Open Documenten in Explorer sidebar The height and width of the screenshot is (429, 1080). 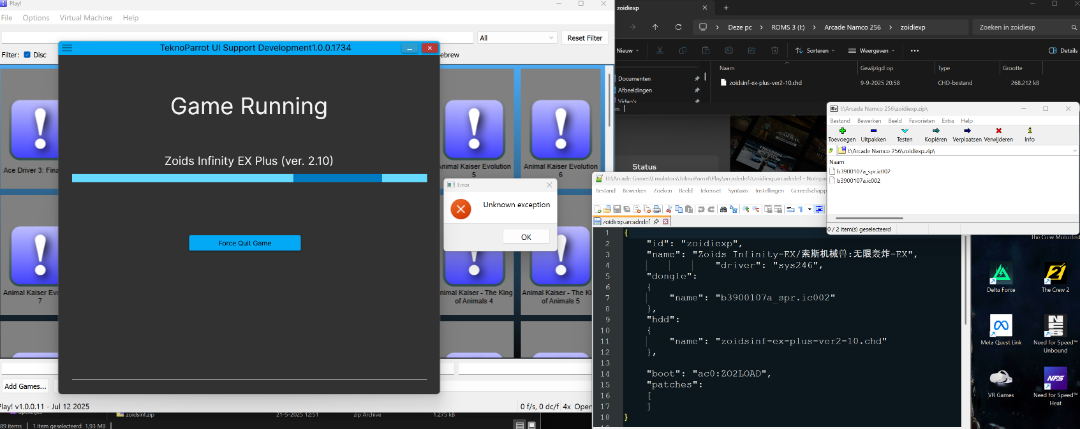[x=632, y=79]
